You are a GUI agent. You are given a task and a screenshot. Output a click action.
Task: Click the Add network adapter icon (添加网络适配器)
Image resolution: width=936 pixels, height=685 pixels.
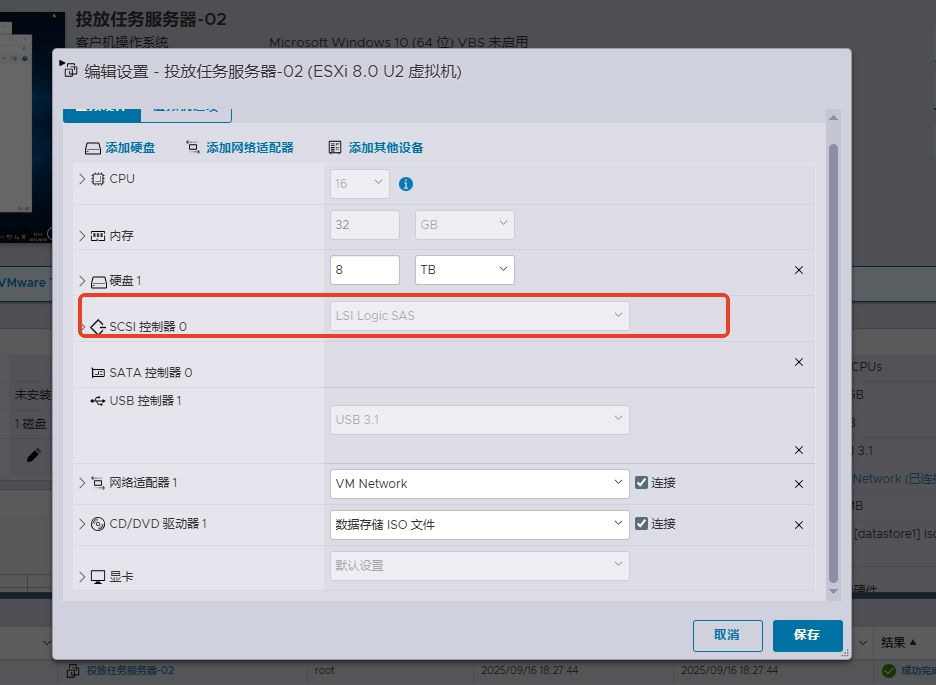click(x=193, y=147)
